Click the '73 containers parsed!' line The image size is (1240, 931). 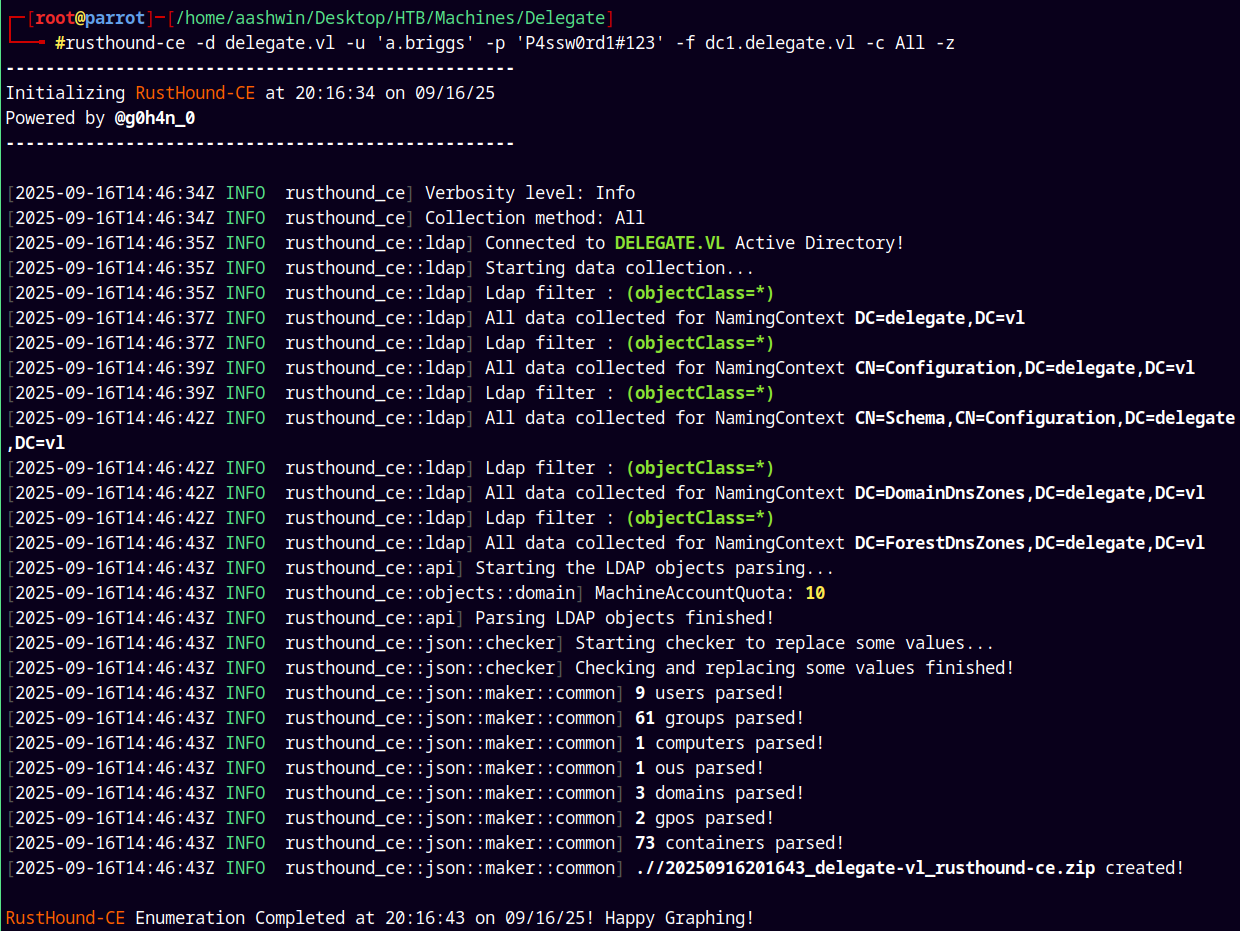click(x=739, y=843)
